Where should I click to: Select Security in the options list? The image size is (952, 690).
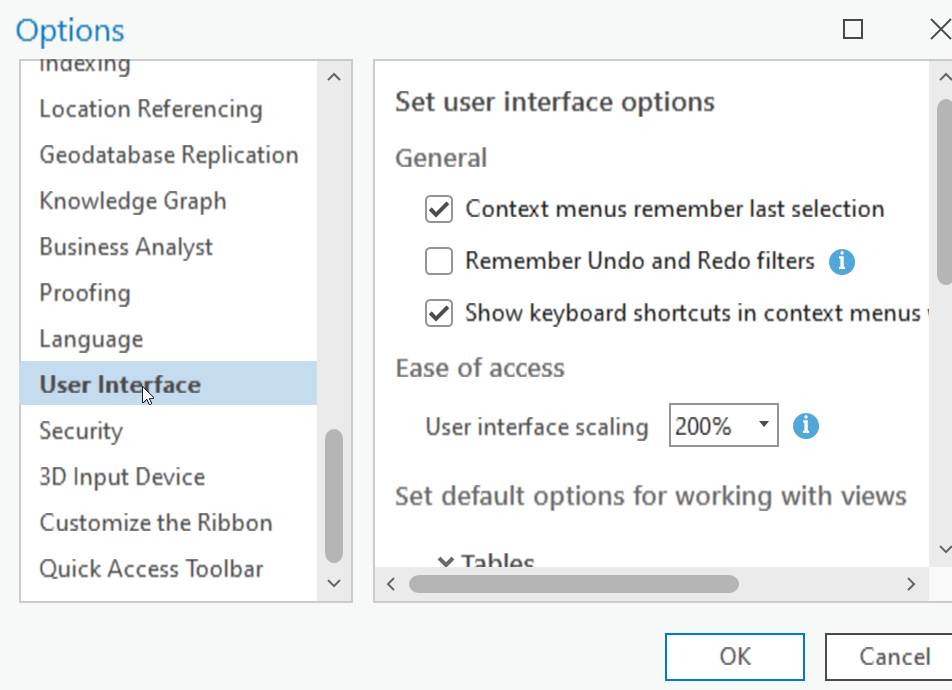pos(81,431)
